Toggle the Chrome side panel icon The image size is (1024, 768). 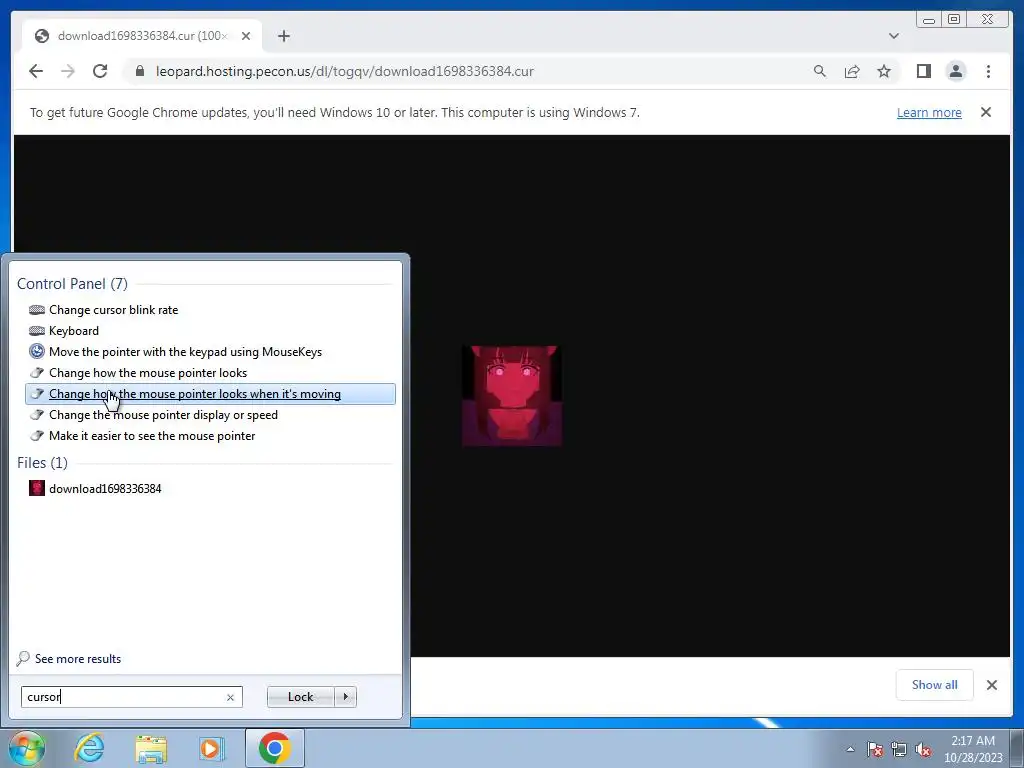click(x=923, y=71)
